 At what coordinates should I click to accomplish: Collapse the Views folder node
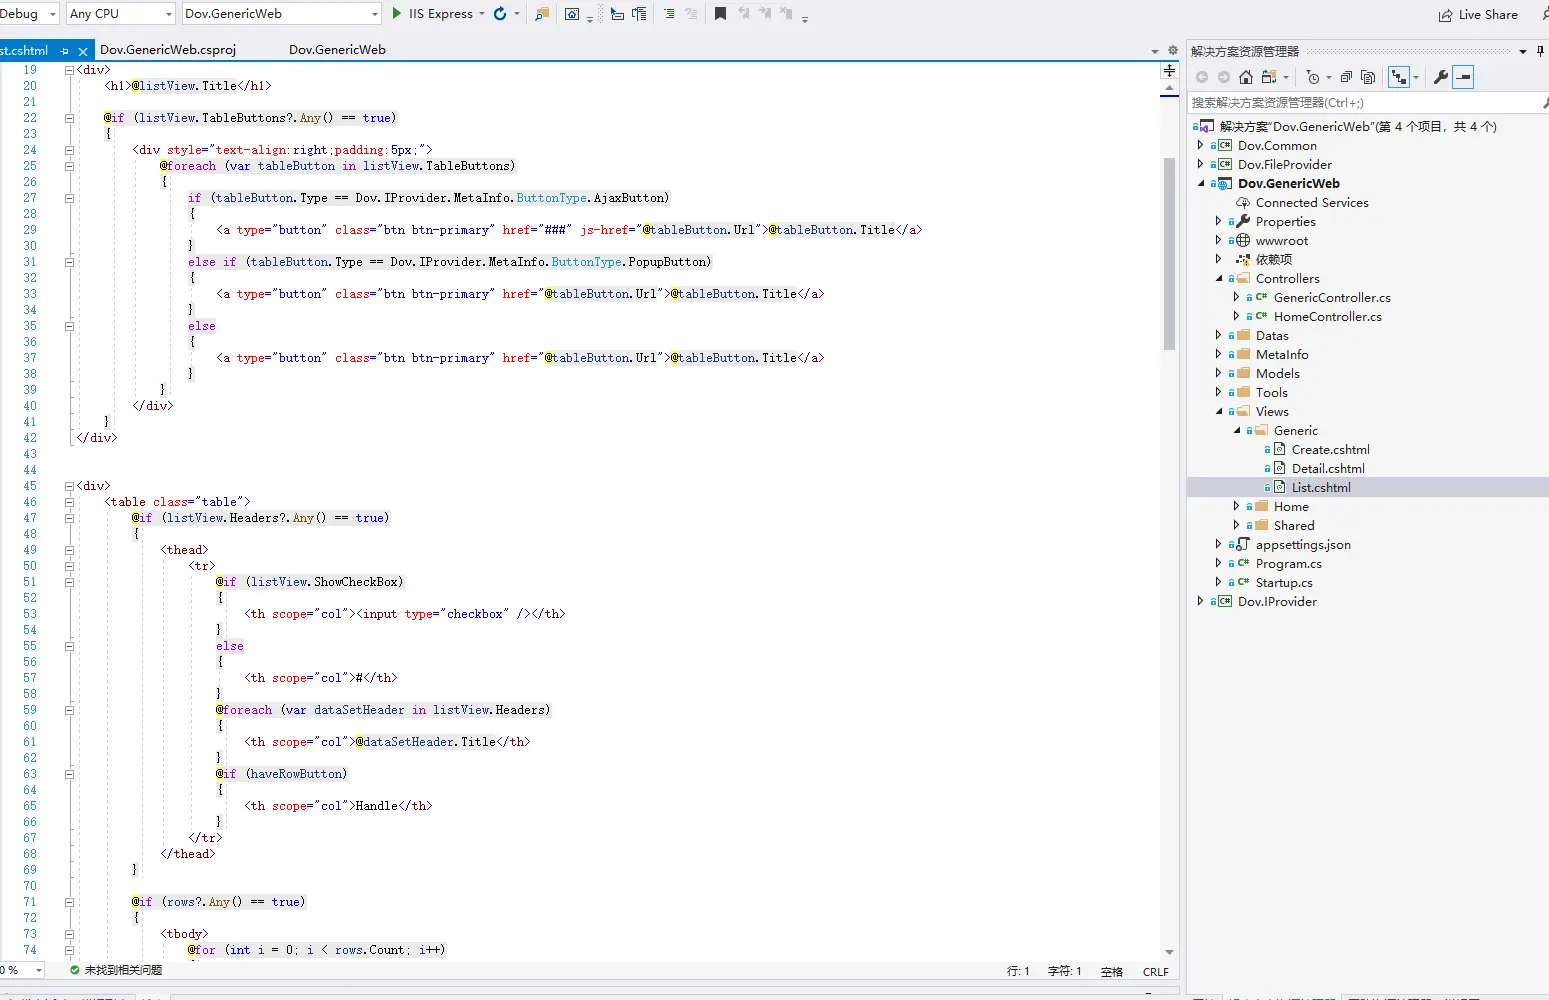click(x=1218, y=411)
